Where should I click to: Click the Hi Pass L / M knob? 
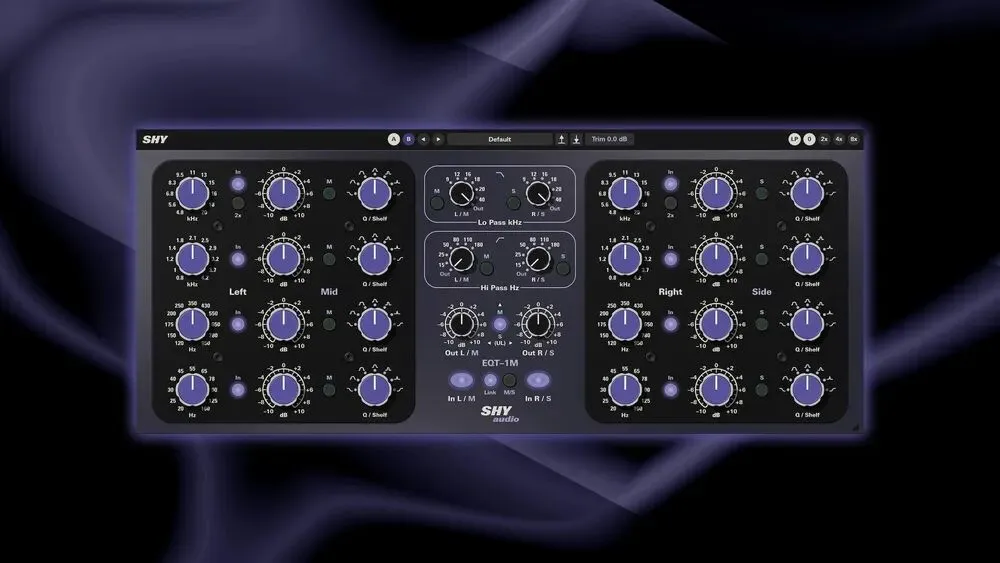461,259
